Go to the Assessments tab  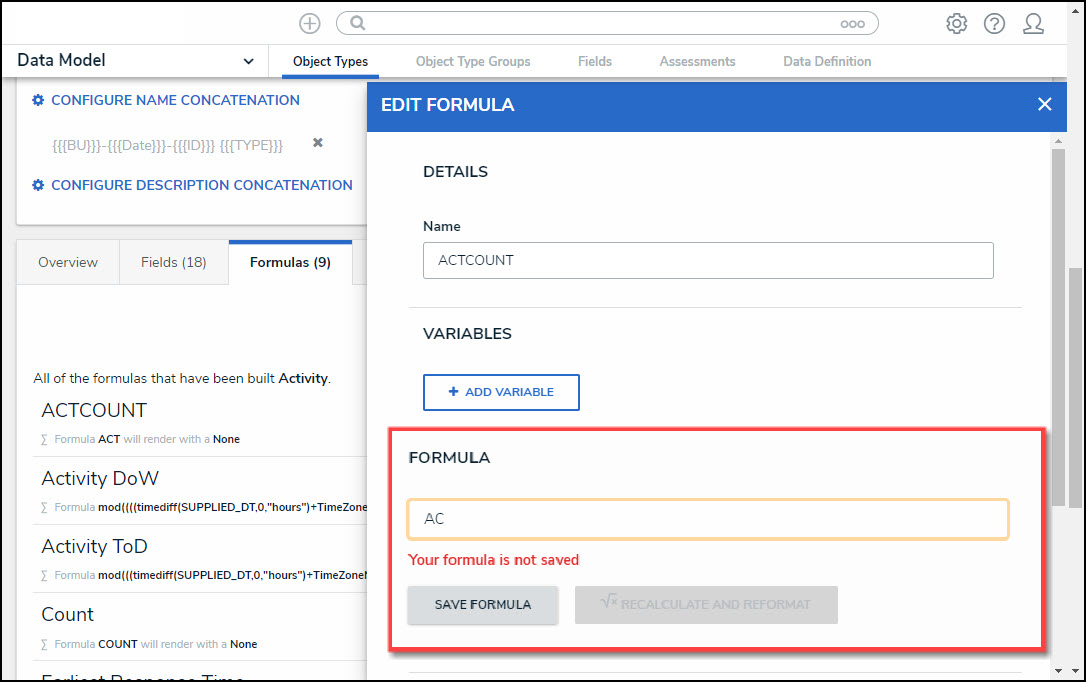pos(697,61)
